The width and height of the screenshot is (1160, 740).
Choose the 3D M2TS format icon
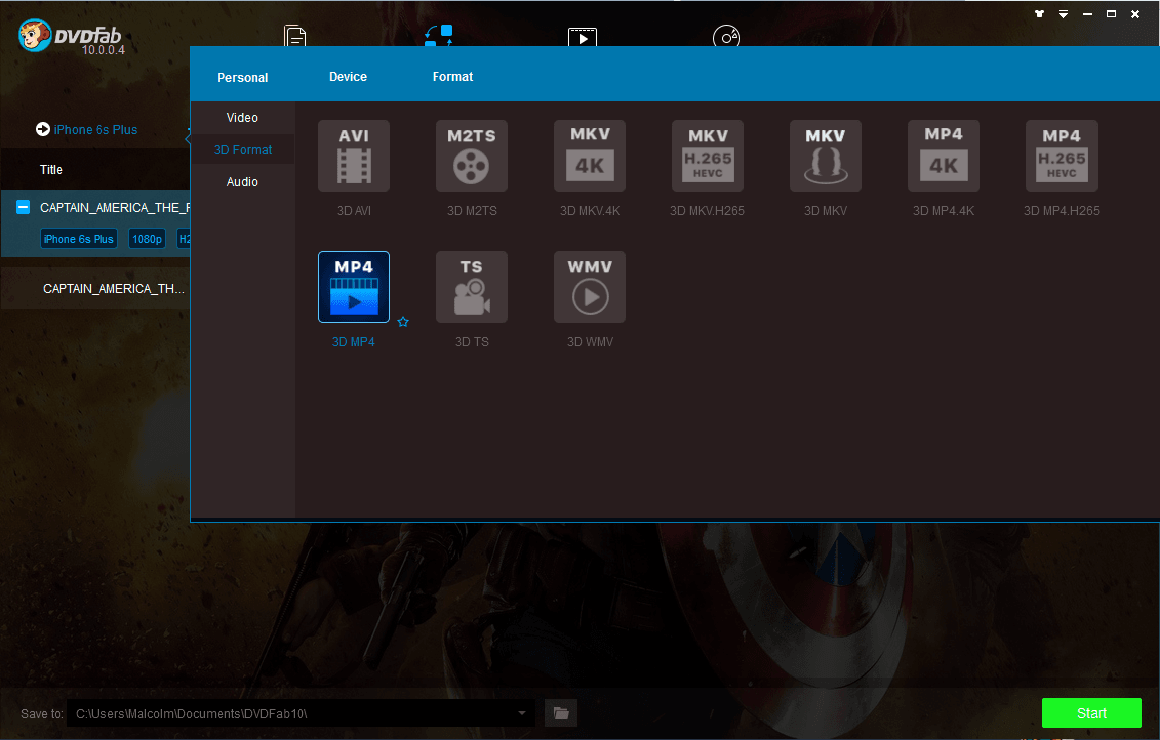click(472, 156)
